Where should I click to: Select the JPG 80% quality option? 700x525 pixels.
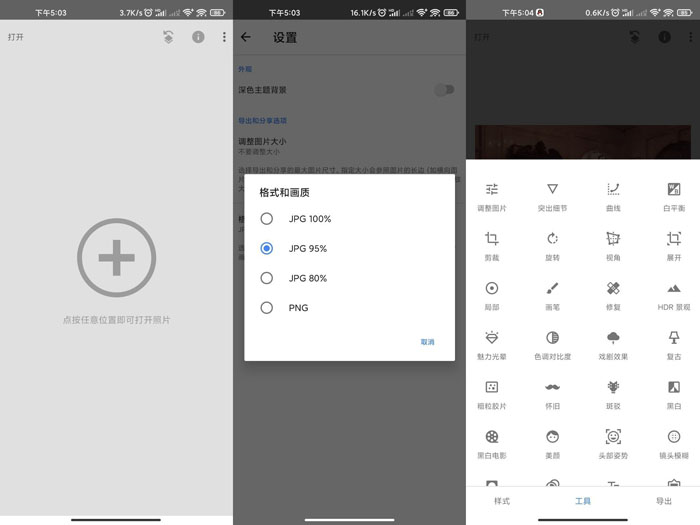coord(267,278)
